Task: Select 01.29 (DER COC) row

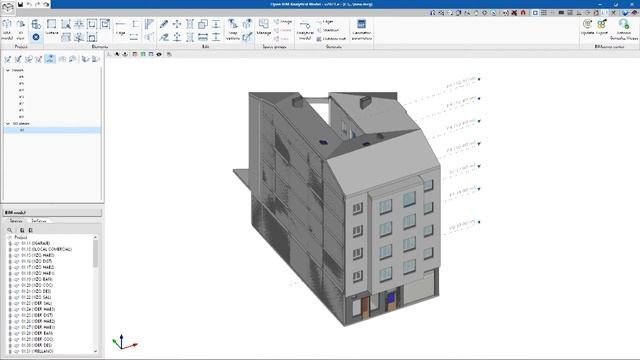Action: tap(37, 339)
